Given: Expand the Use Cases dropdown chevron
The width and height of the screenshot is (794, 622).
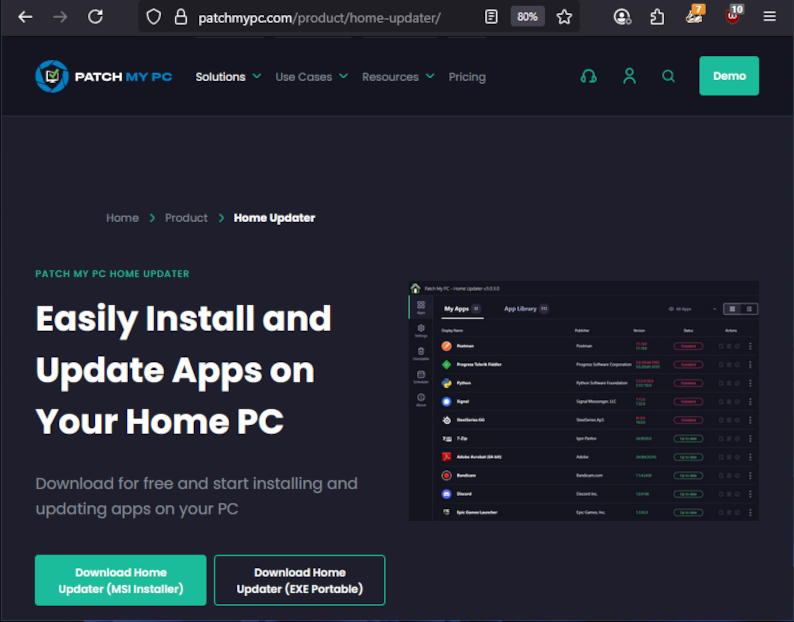Looking at the screenshot, I should (x=343, y=76).
